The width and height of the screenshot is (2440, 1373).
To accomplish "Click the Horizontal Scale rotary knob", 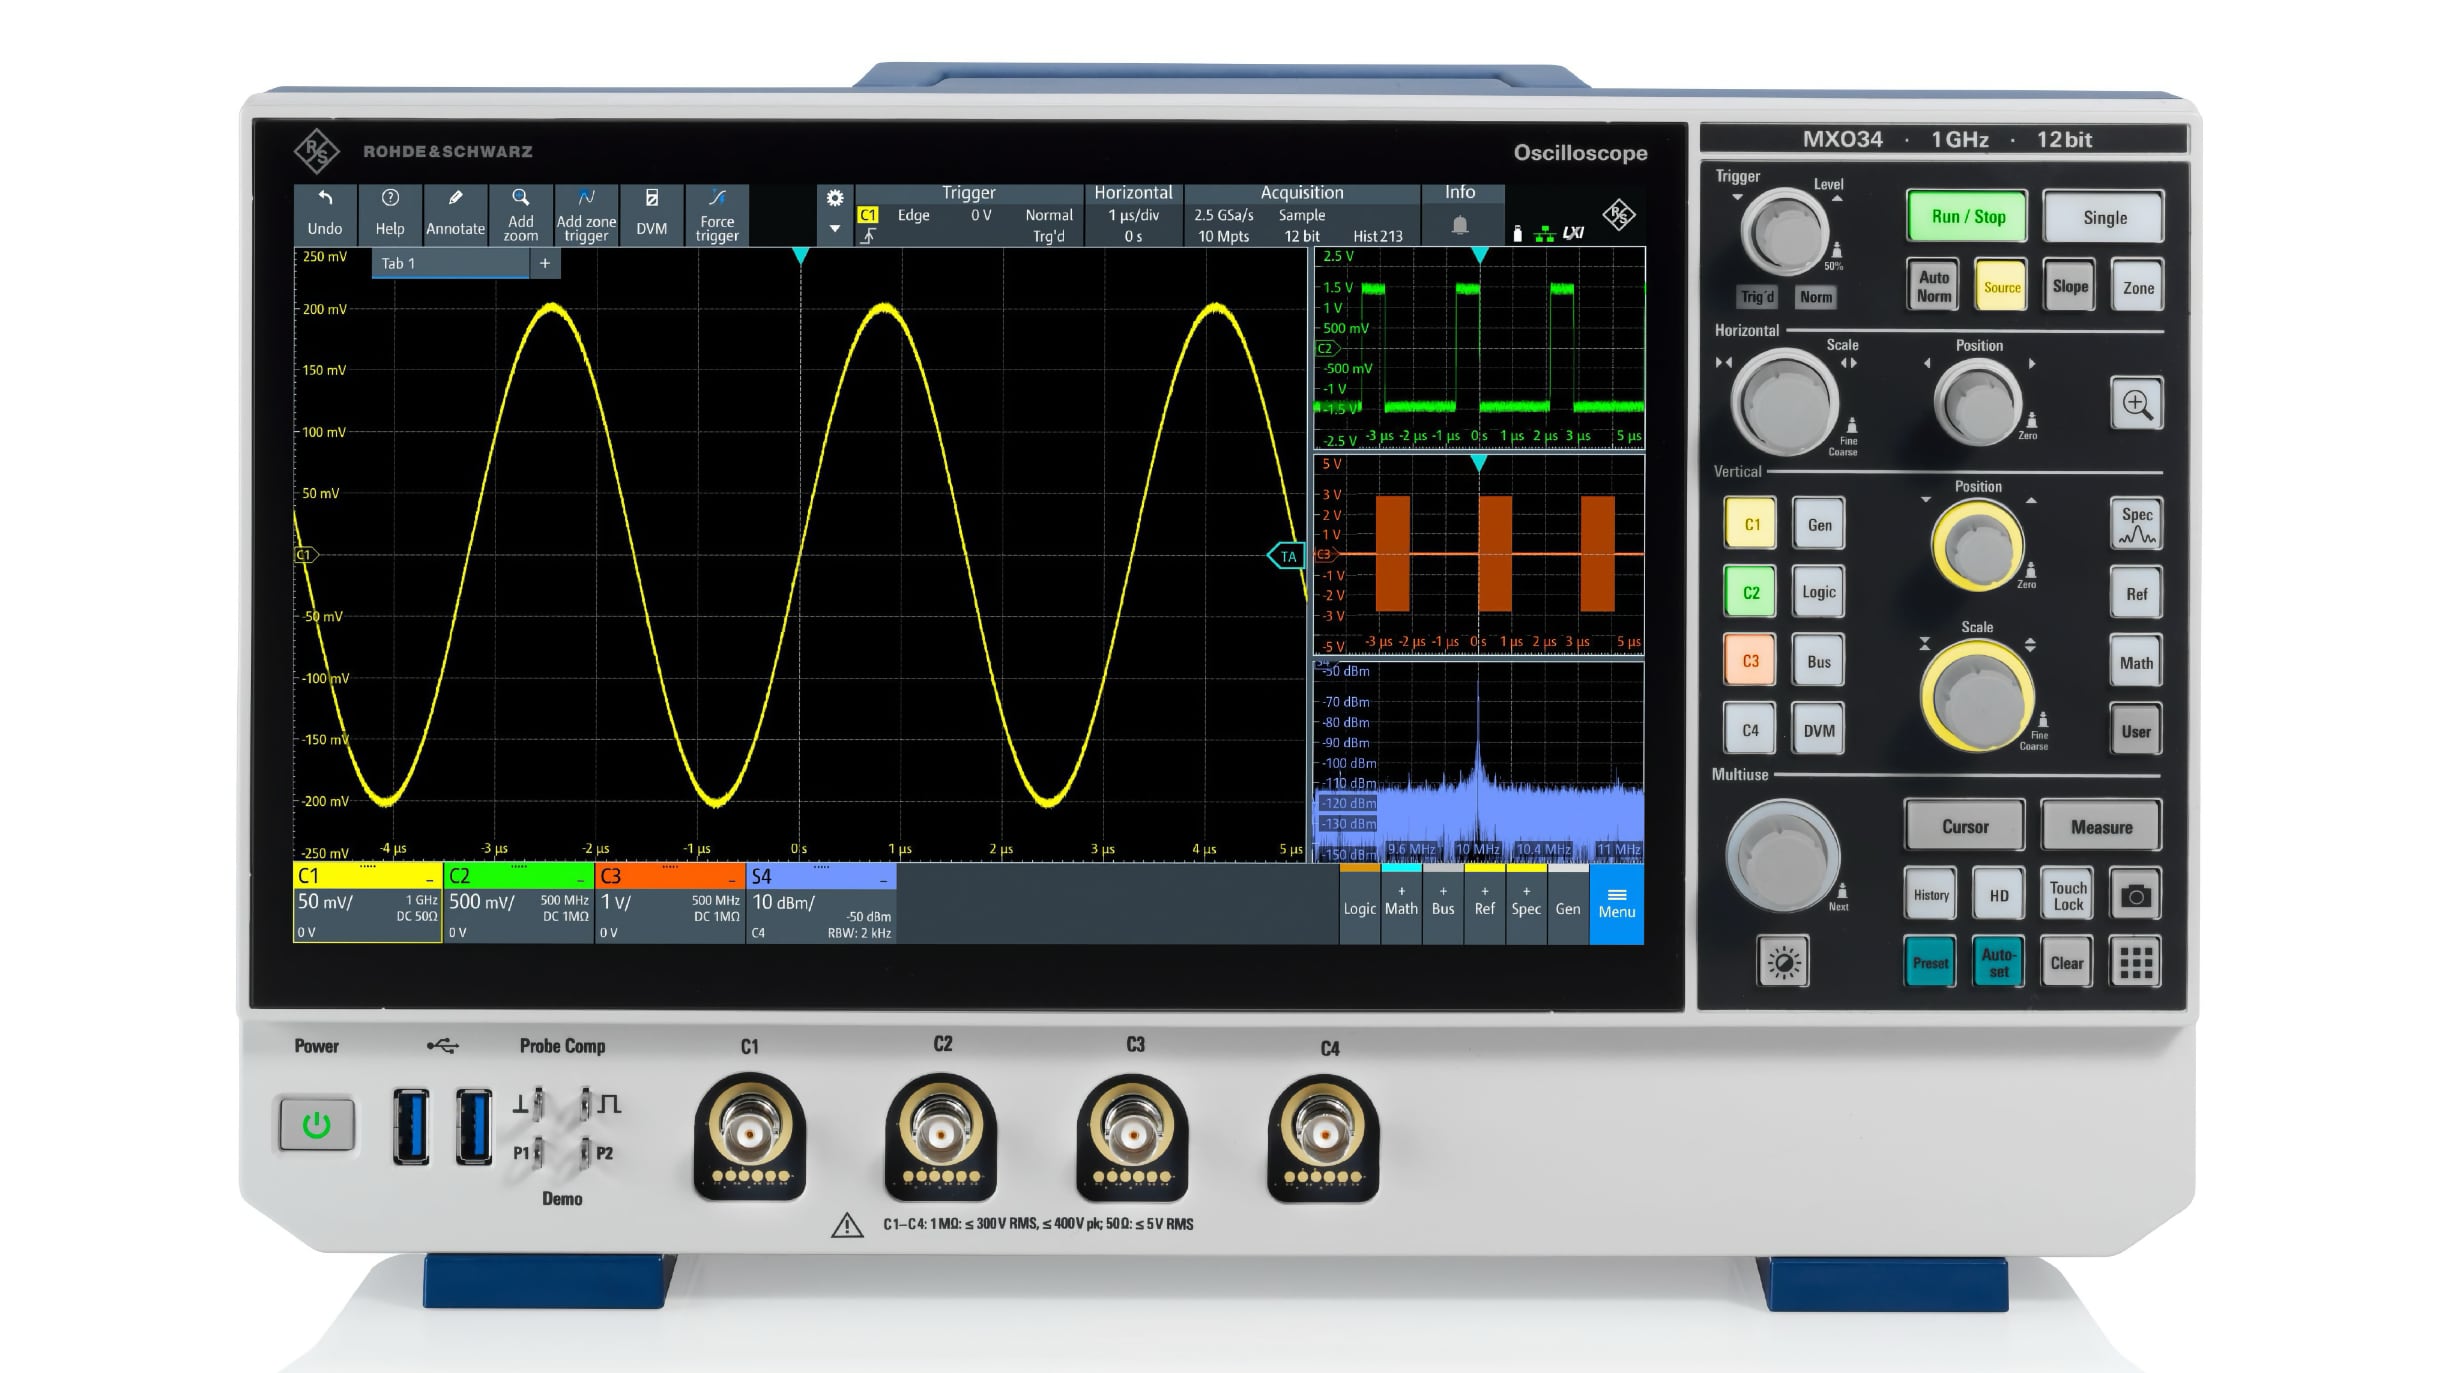I will (1783, 402).
